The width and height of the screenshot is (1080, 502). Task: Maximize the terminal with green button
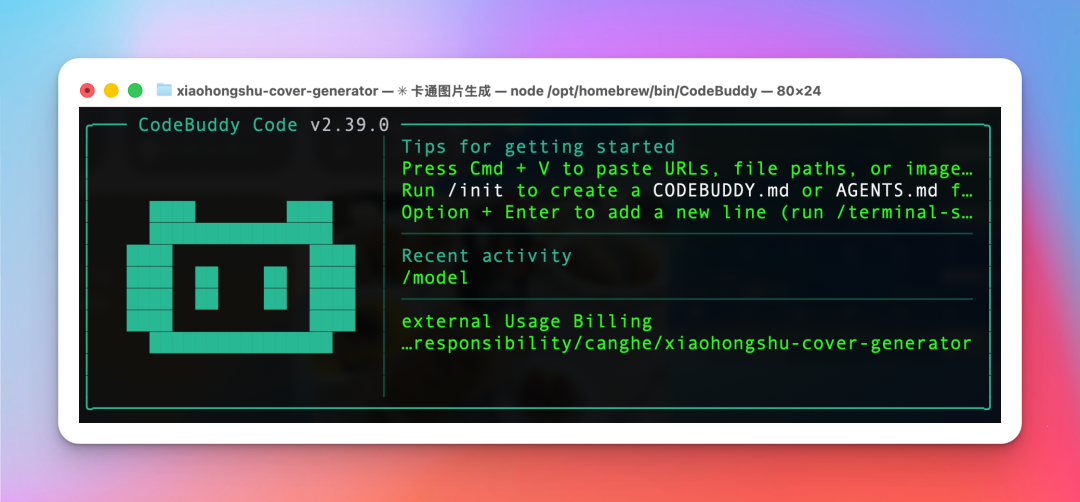(135, 90)
